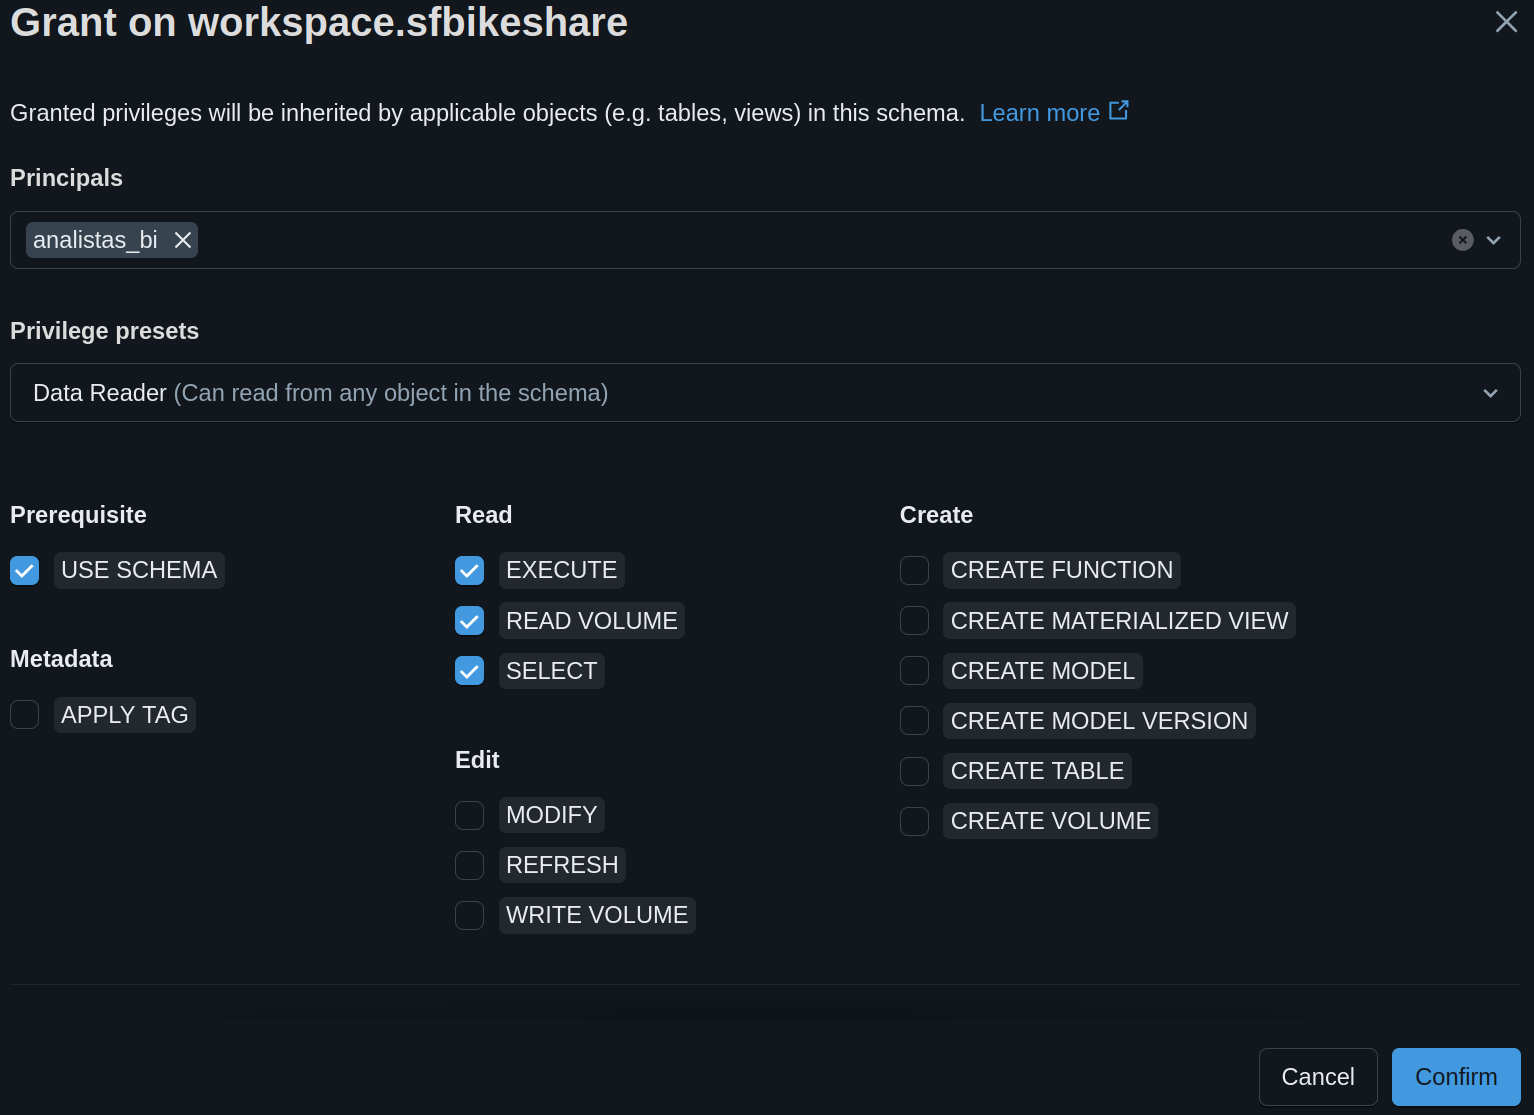Uncheck the USE SCHEMA privilege

[25, 571]
